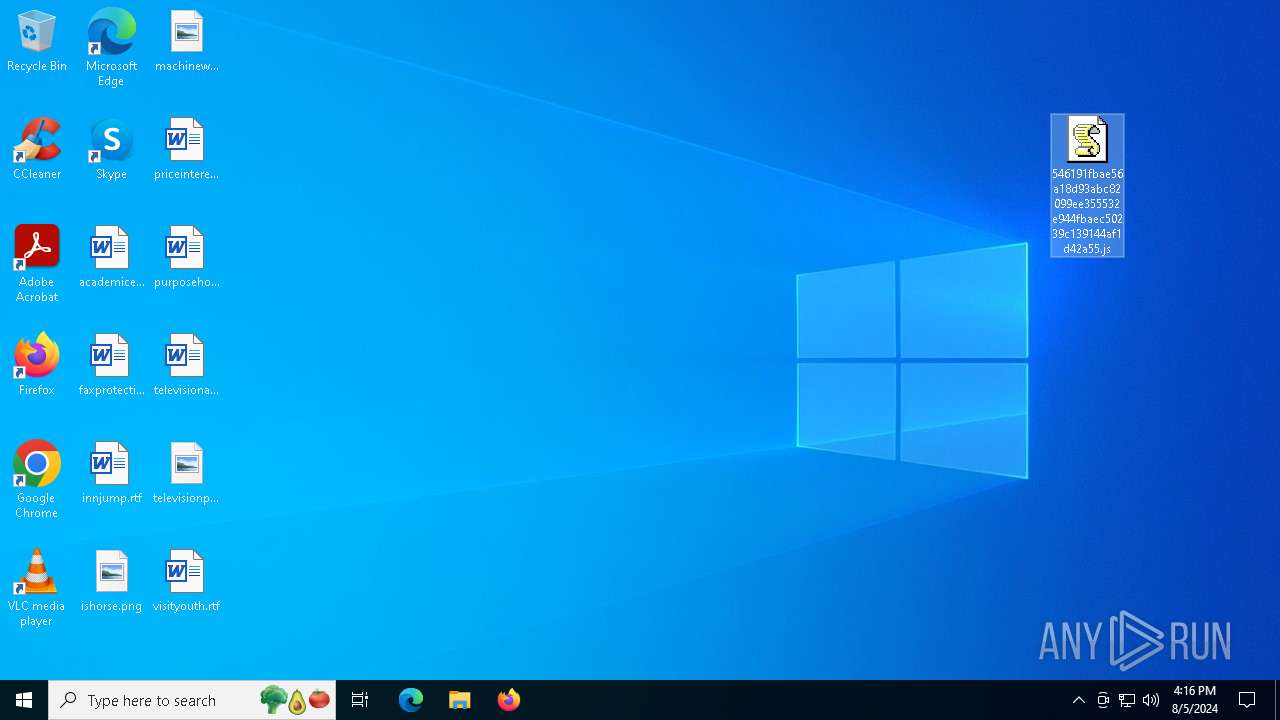The image size is (1280, 720).
Task: Select the machinew... image file icon
Action: (x=186, y=42)
